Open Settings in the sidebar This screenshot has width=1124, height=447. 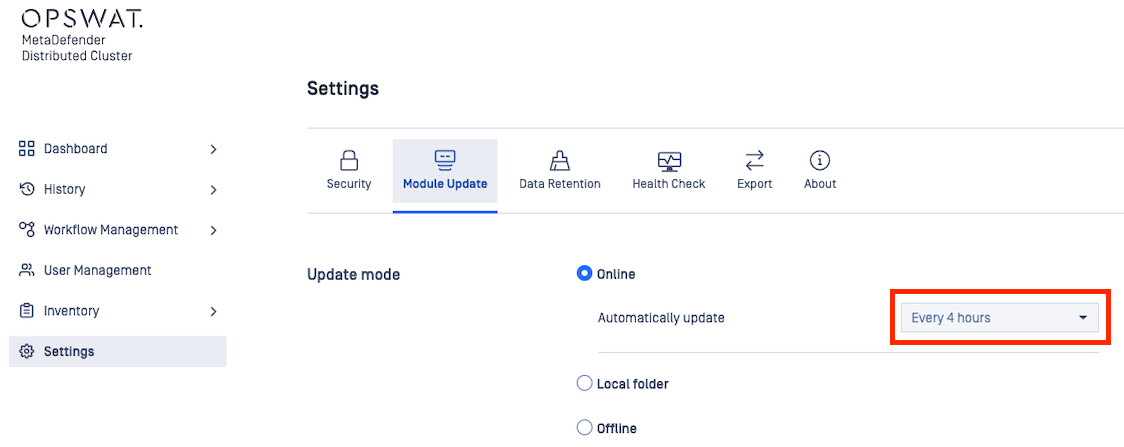point(69,351)
